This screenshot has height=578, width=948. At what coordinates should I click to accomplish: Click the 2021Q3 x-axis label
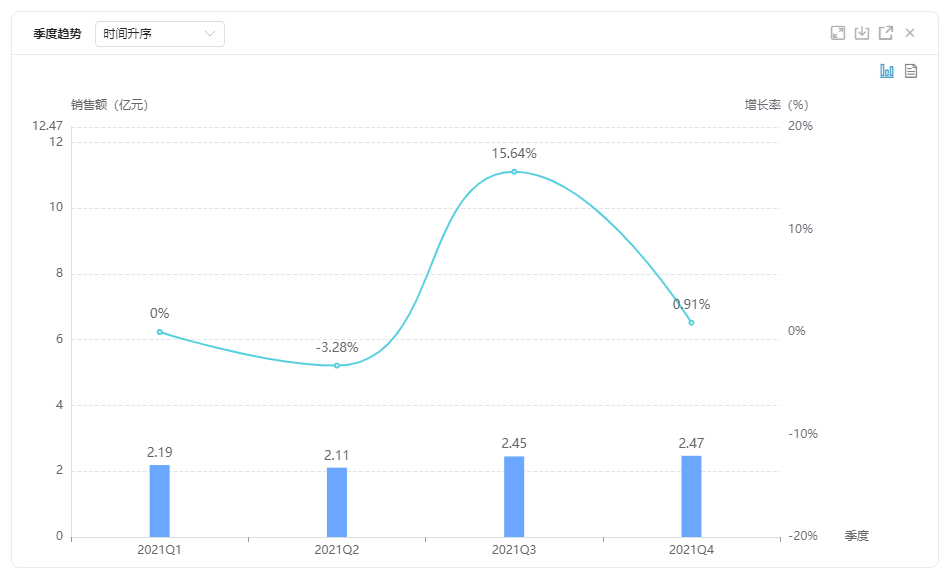click(514, 550)
